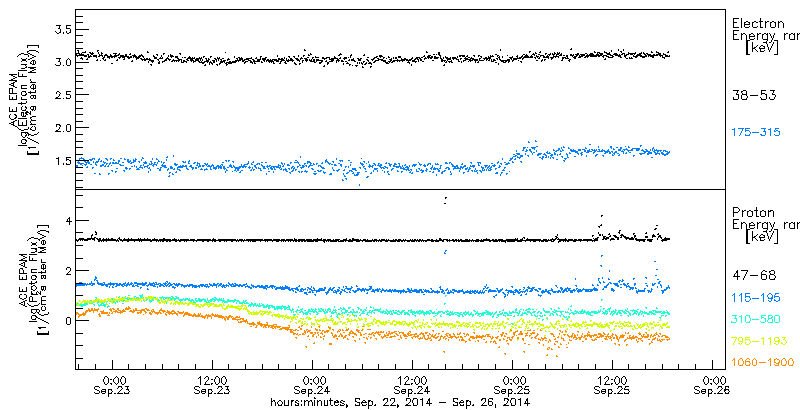The width and height of the screenshot is (800, 410).
Task: Select the 1060-1900 orange legend label
Action: click(763, 363)
